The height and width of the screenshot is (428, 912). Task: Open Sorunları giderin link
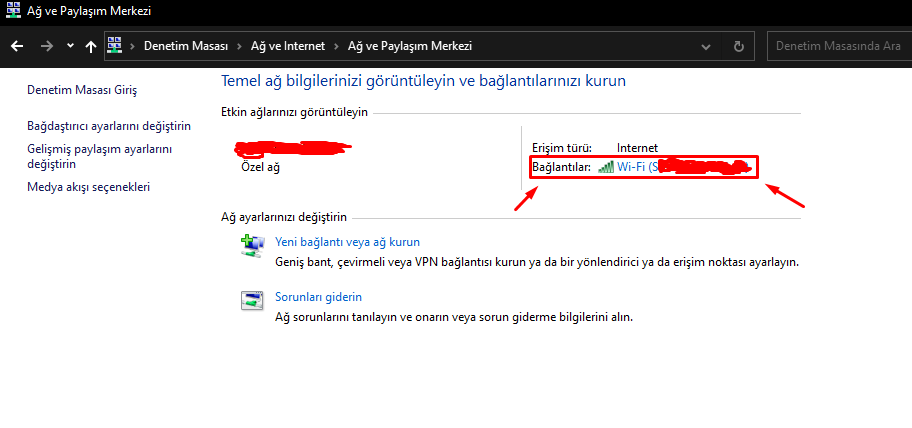[x=318, y=297]
